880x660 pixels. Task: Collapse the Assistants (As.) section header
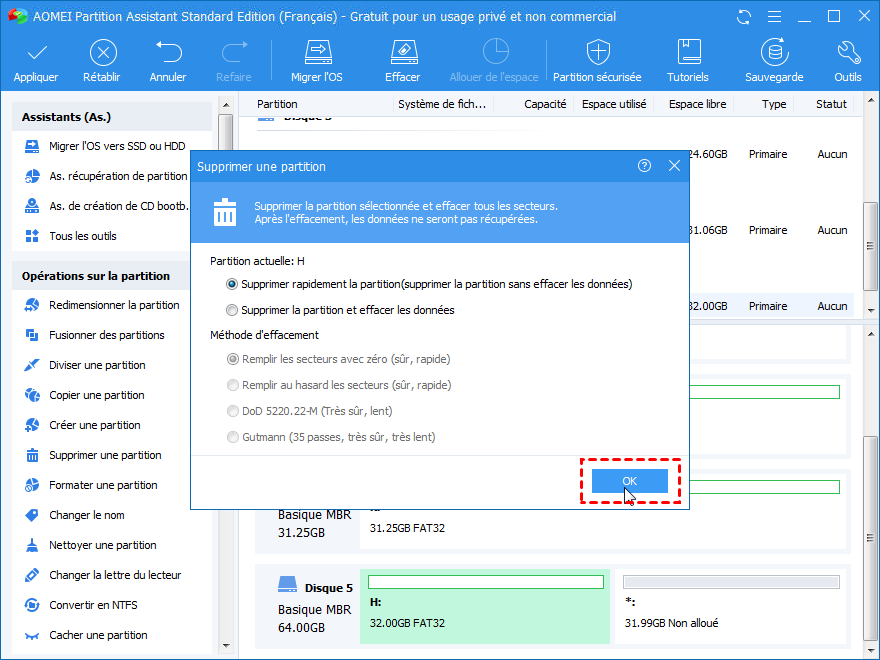(112, 117)
